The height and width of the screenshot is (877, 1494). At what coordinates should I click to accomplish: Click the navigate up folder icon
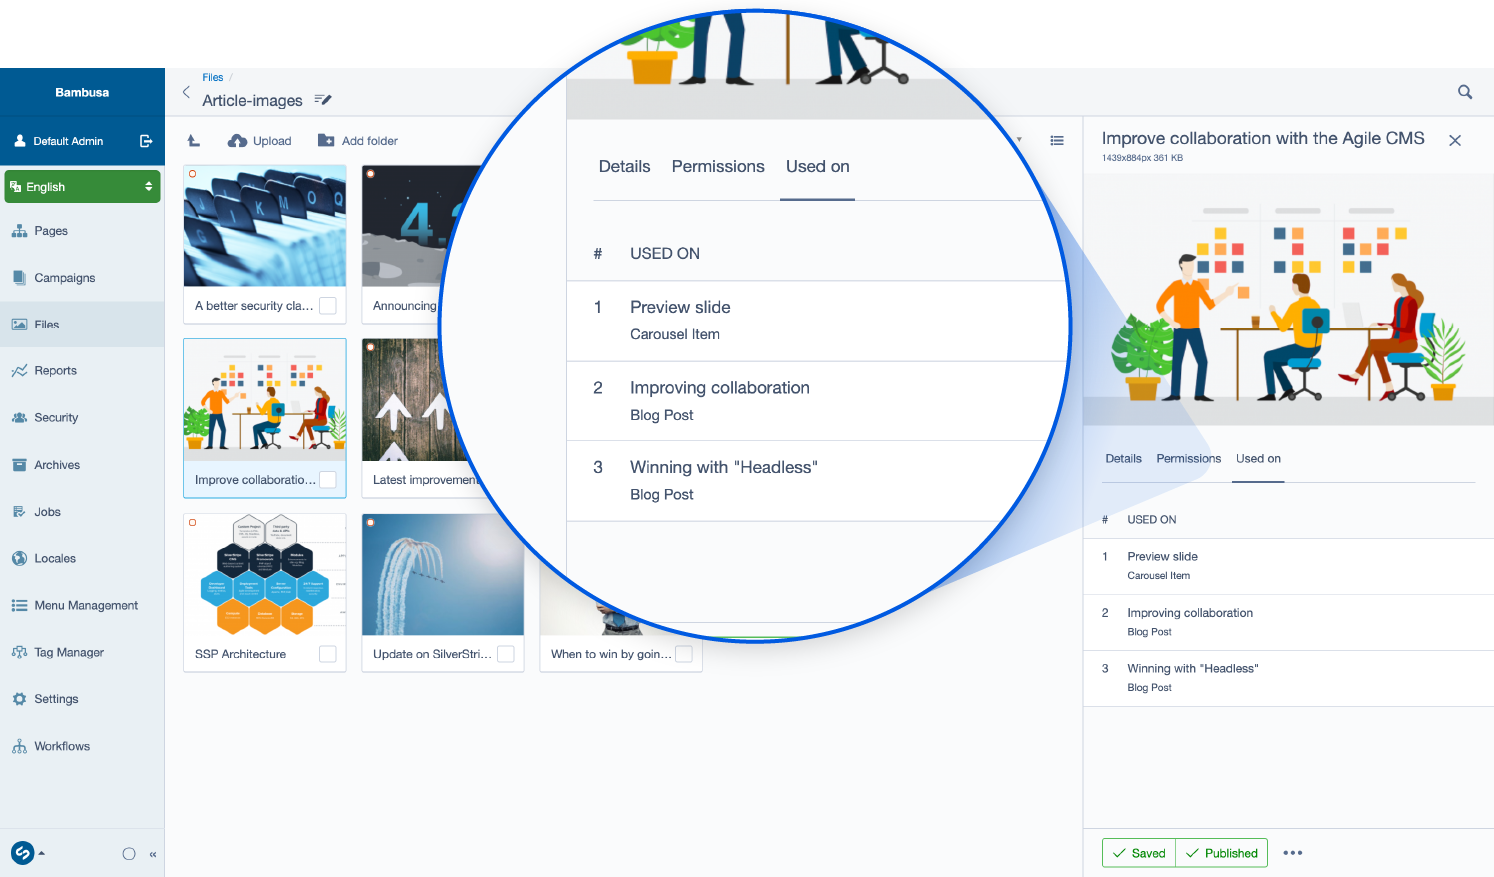point(194,141)
